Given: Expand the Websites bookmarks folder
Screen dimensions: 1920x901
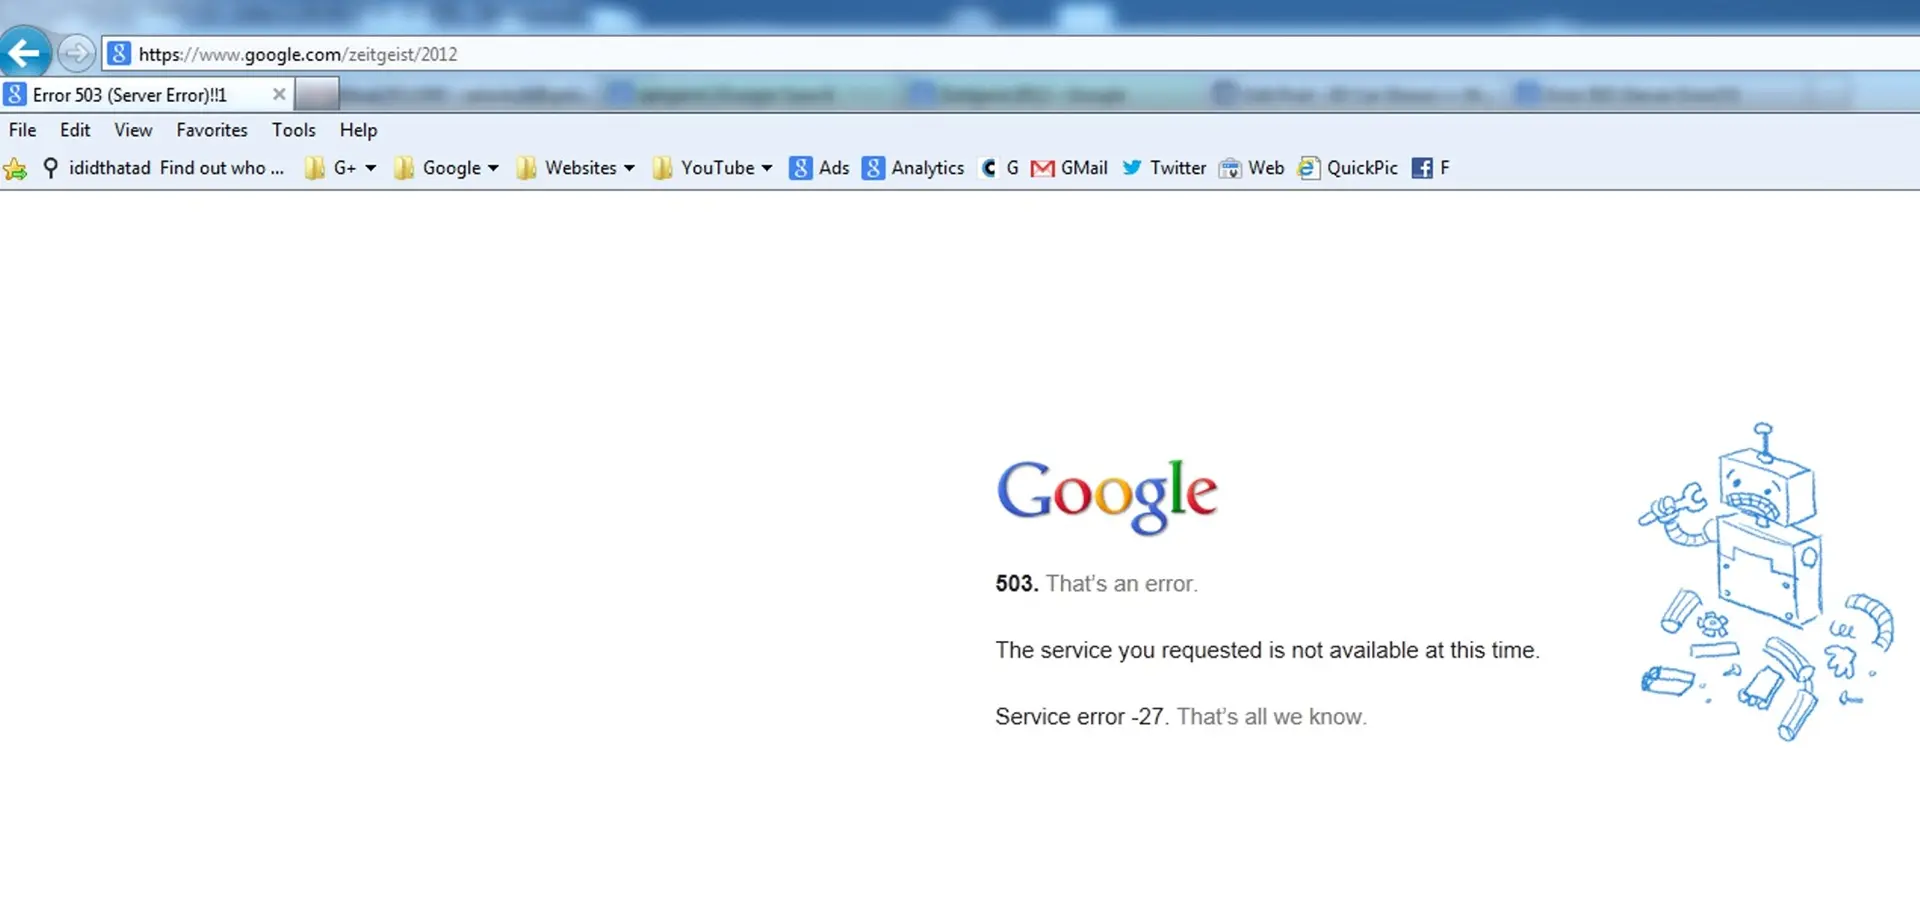Looking at the screenshot, I should point(576,168).
